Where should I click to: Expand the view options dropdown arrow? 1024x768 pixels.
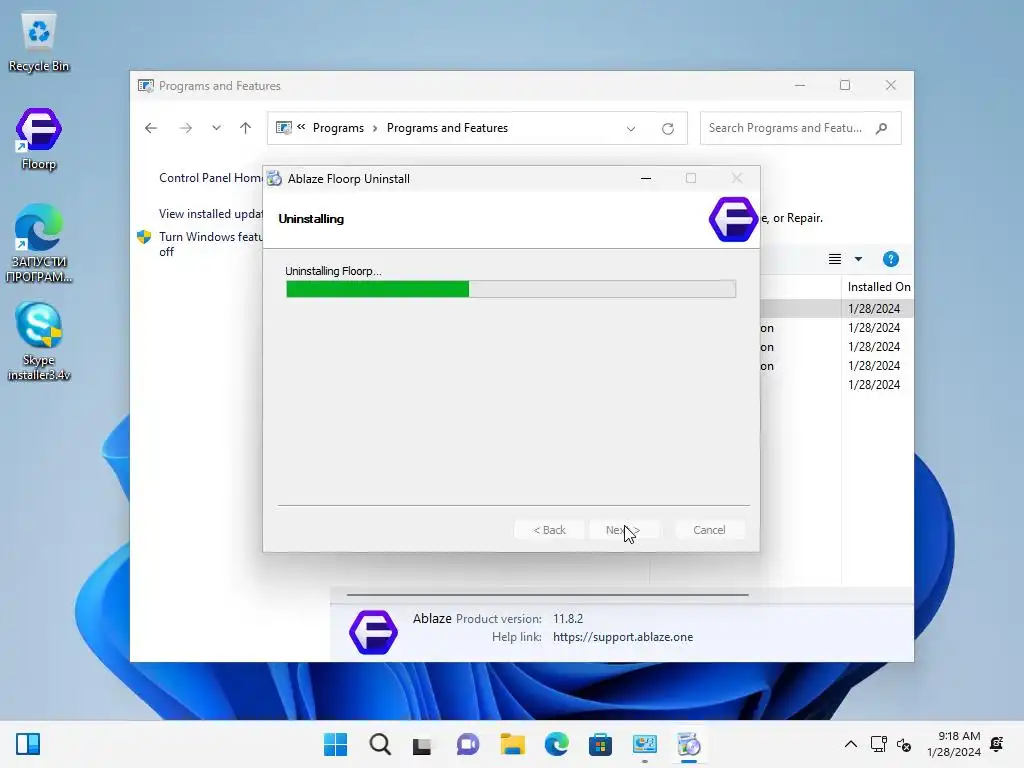coord(858,259)
